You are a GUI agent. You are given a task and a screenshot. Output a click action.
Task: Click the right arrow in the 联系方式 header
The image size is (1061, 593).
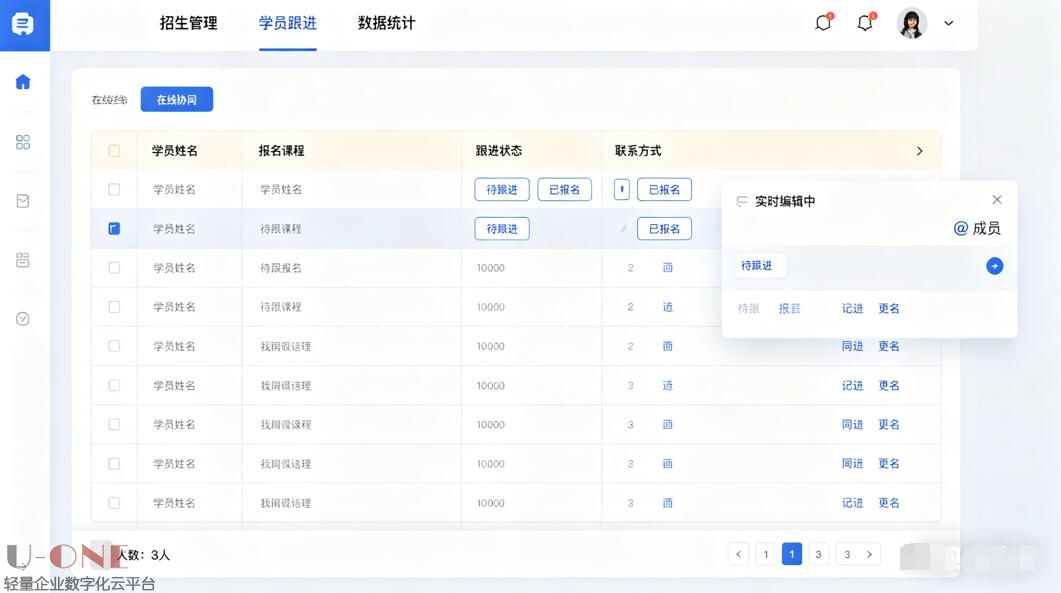coord(919,150)
